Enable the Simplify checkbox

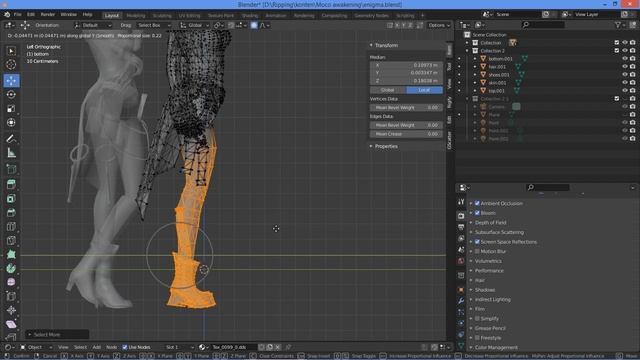tap(477, 318)
